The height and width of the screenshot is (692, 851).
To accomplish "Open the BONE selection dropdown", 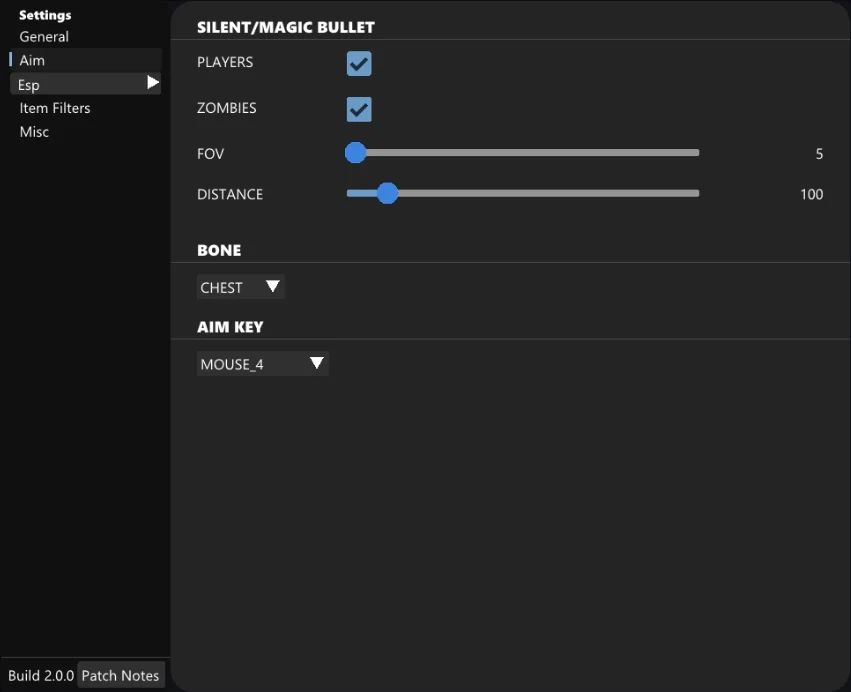I will (x=240, y=287).
